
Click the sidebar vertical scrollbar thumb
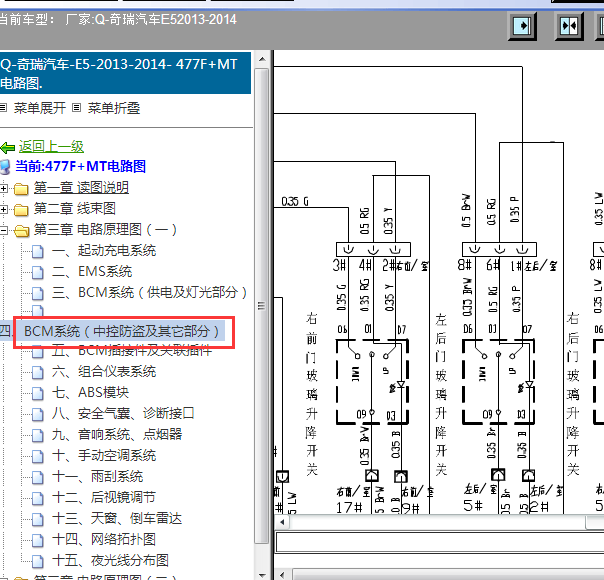(262, 306)
